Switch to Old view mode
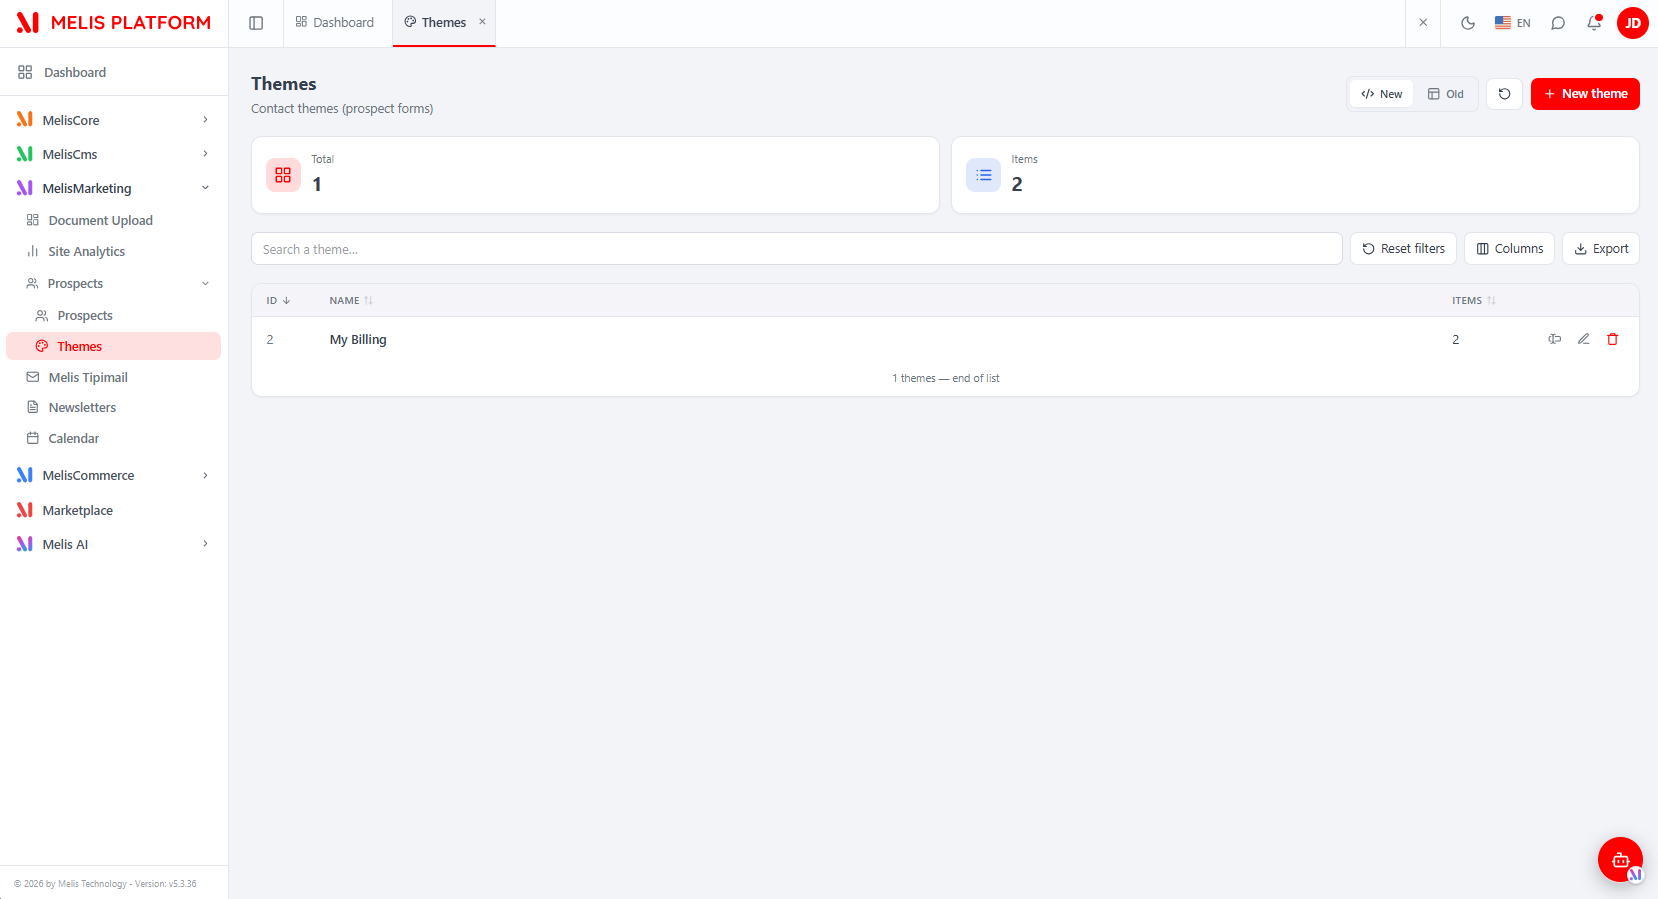Viewport: 1658px width, 899px height. [x=1445, y=94]
